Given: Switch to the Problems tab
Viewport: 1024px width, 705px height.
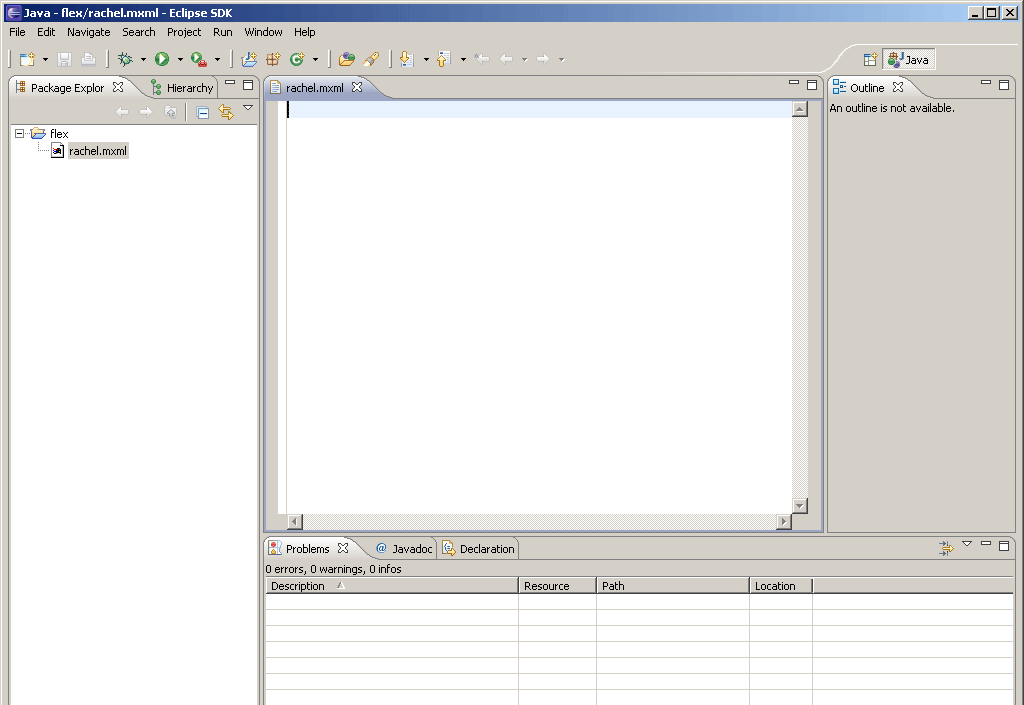Looking at the screenshot, I should coord(307,549).
